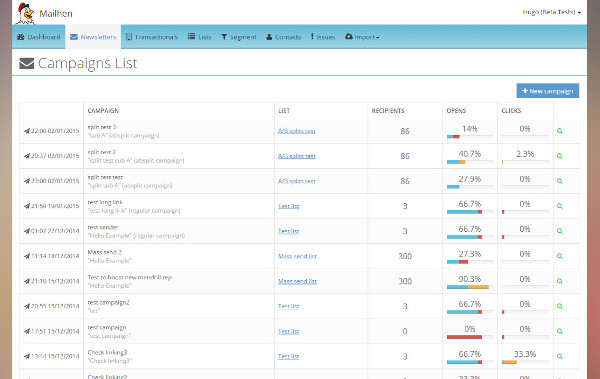600x379 pixels.
Task: Click the Mailhen brand name
Action: 56,13
